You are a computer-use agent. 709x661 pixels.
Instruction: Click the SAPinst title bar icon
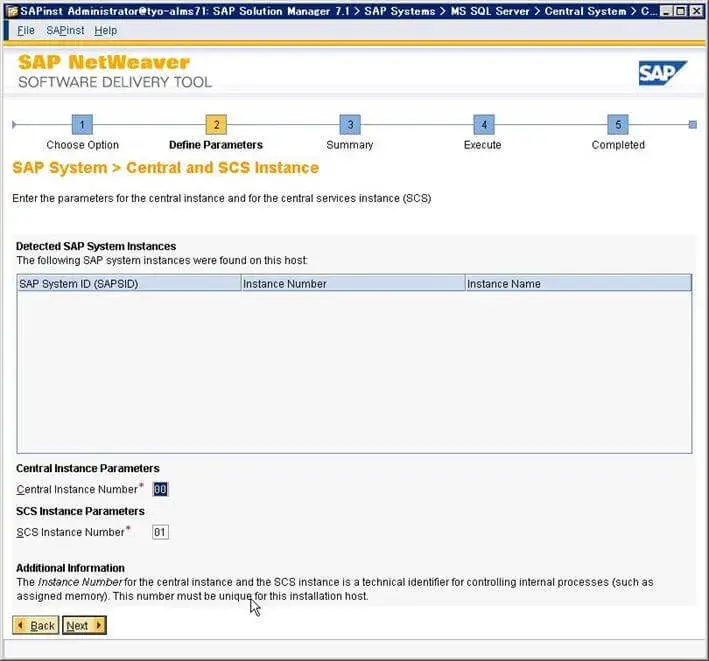coord(12,11)
